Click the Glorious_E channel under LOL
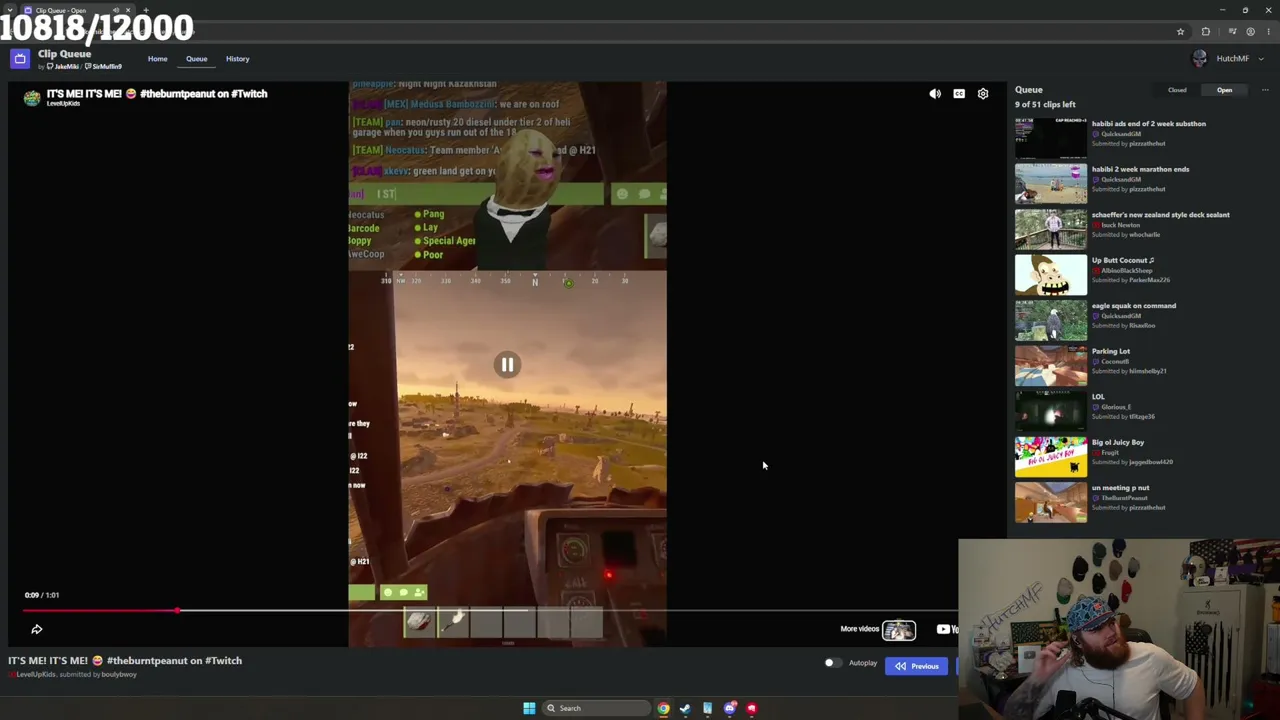 click(1116, 407)
